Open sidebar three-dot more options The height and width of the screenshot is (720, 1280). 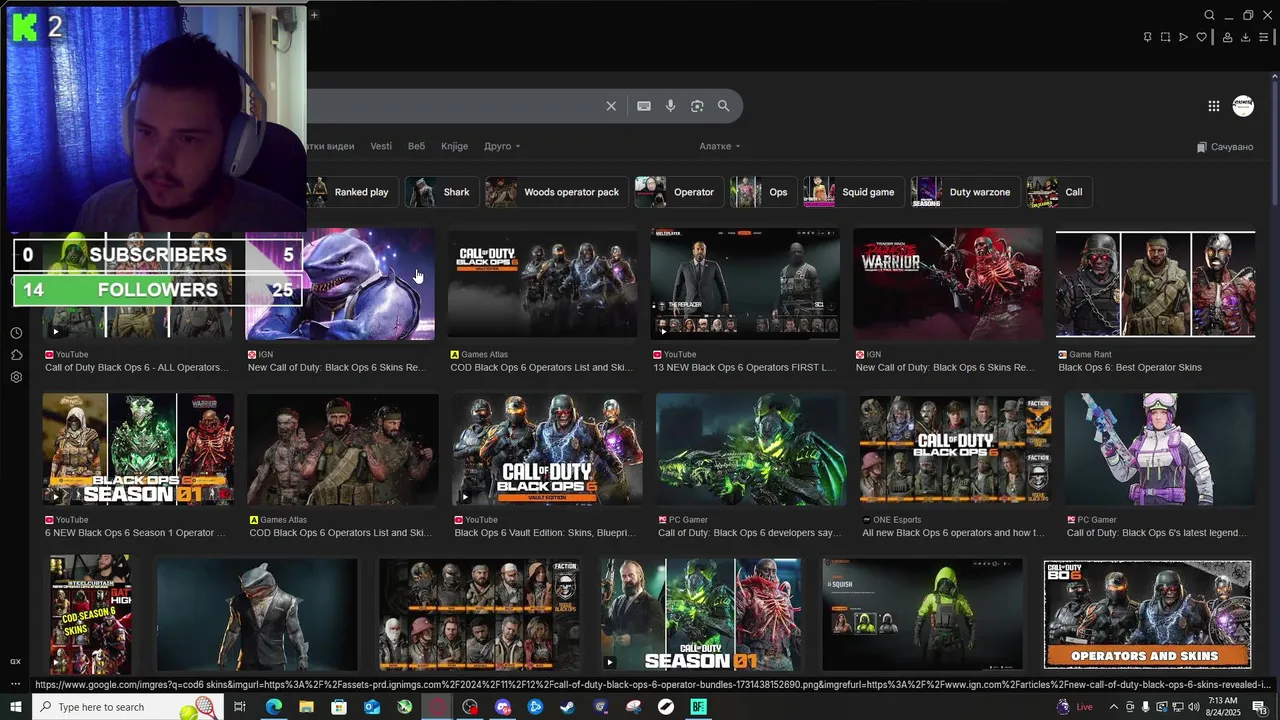pyautogui.click(x=15, y=684)
